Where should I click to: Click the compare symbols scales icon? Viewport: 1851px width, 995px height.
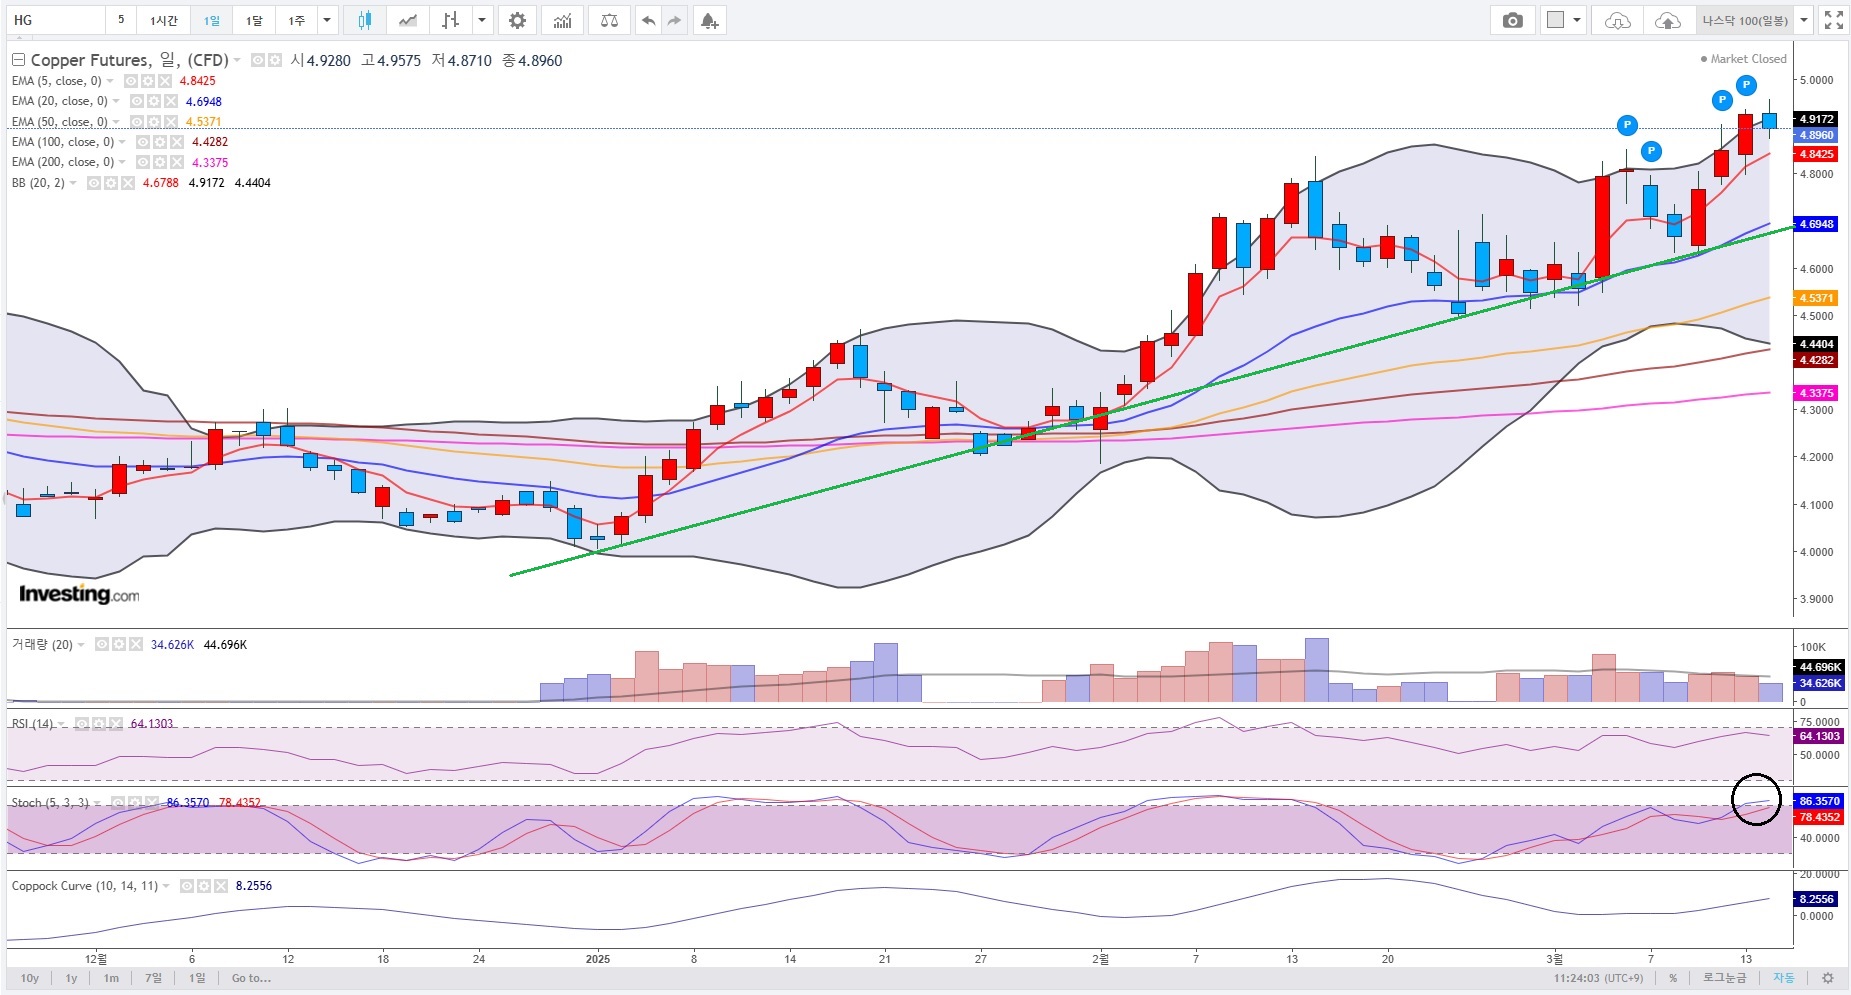[609, 20]
